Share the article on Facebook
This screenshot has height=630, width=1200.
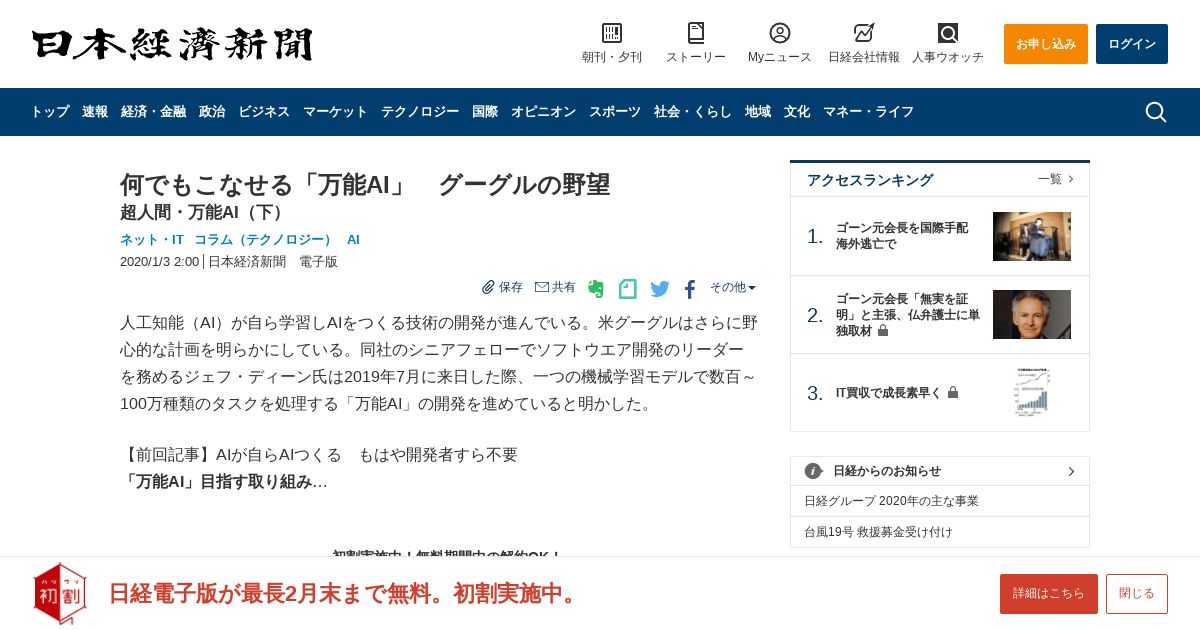click(x=690, y=289)
